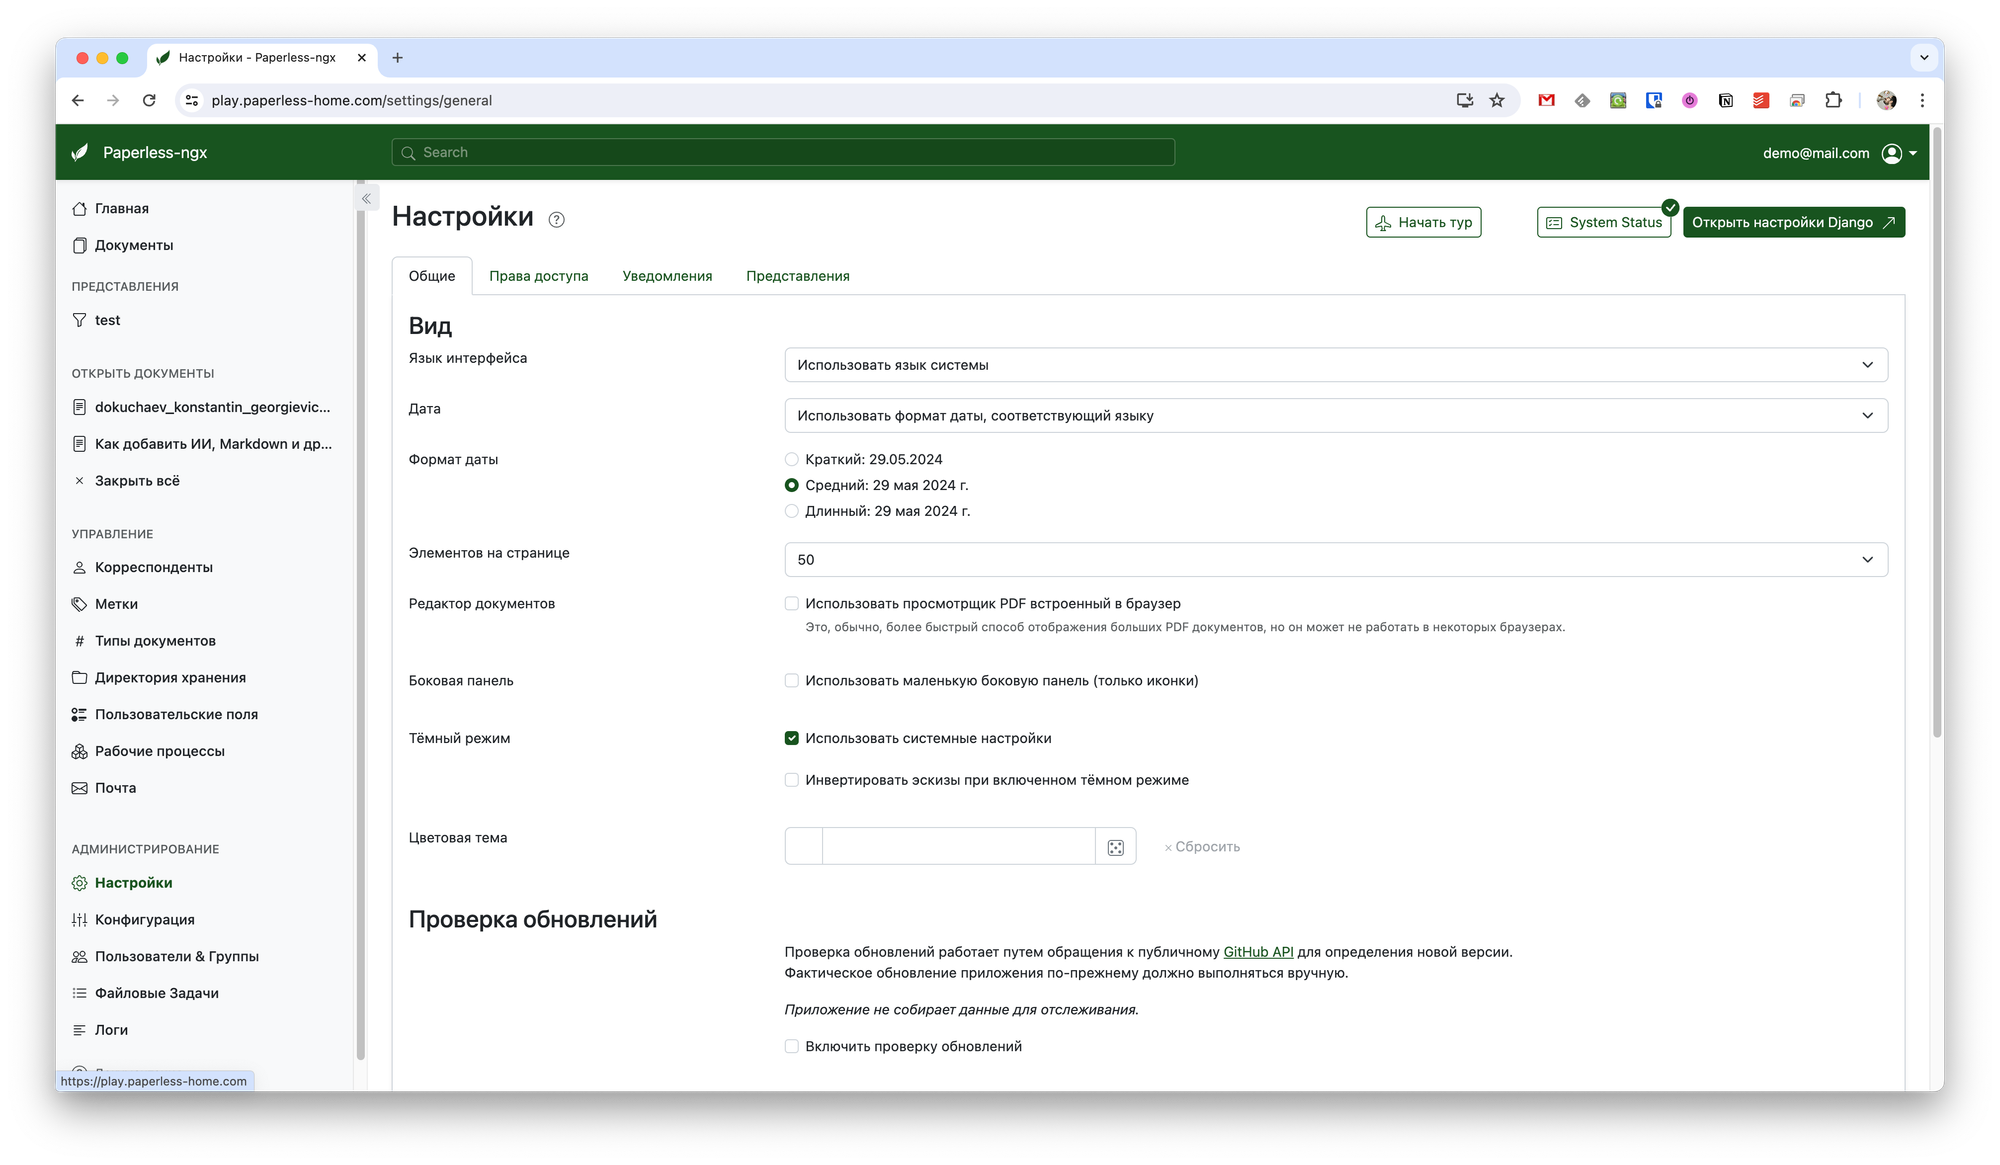Bookmark page with star icon
2000x1165 pixels.
(x=1497, y=100)
